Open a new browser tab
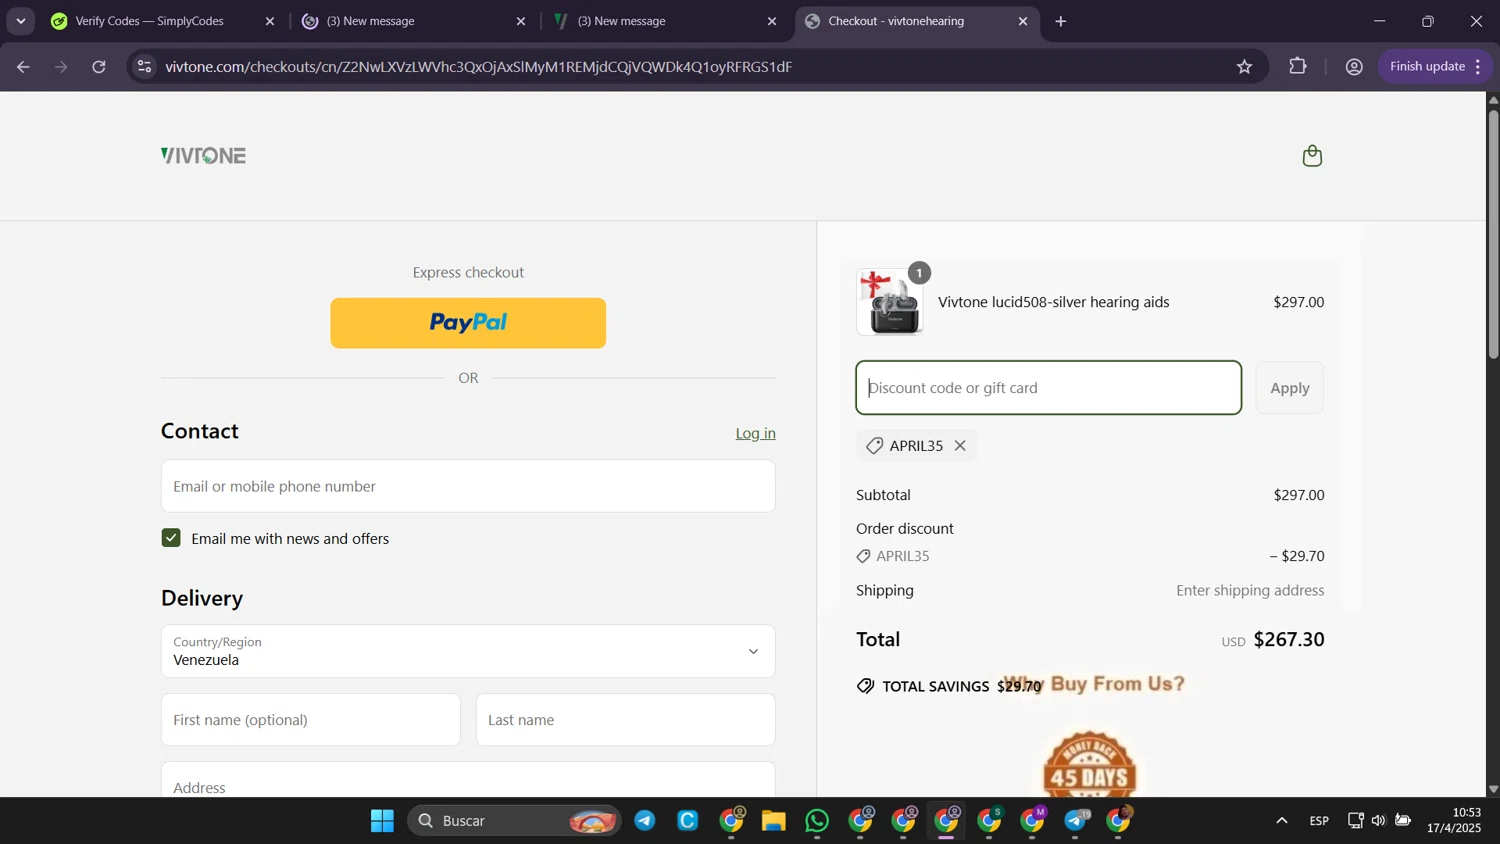Screen dimensions: 1500x844 (x=1061, y=21)
